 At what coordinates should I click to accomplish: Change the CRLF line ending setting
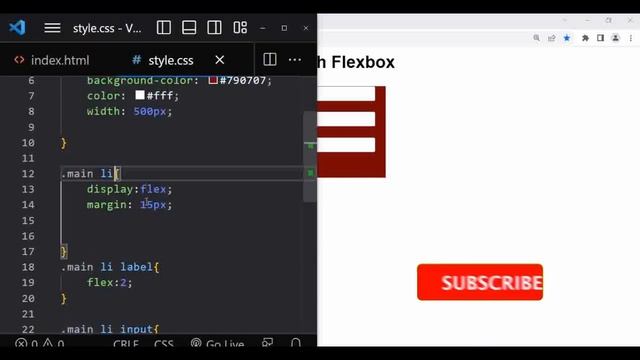click(x=126, y=344)
